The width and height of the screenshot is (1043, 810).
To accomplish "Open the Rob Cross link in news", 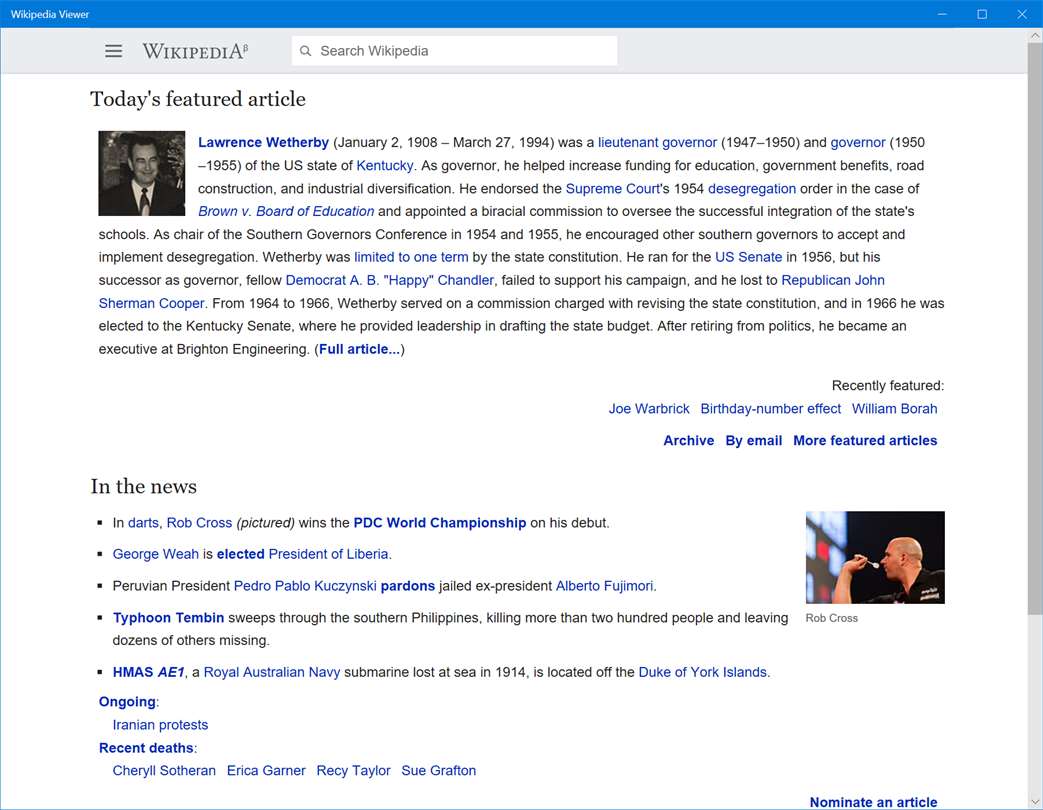I will [x=199, y=523].
